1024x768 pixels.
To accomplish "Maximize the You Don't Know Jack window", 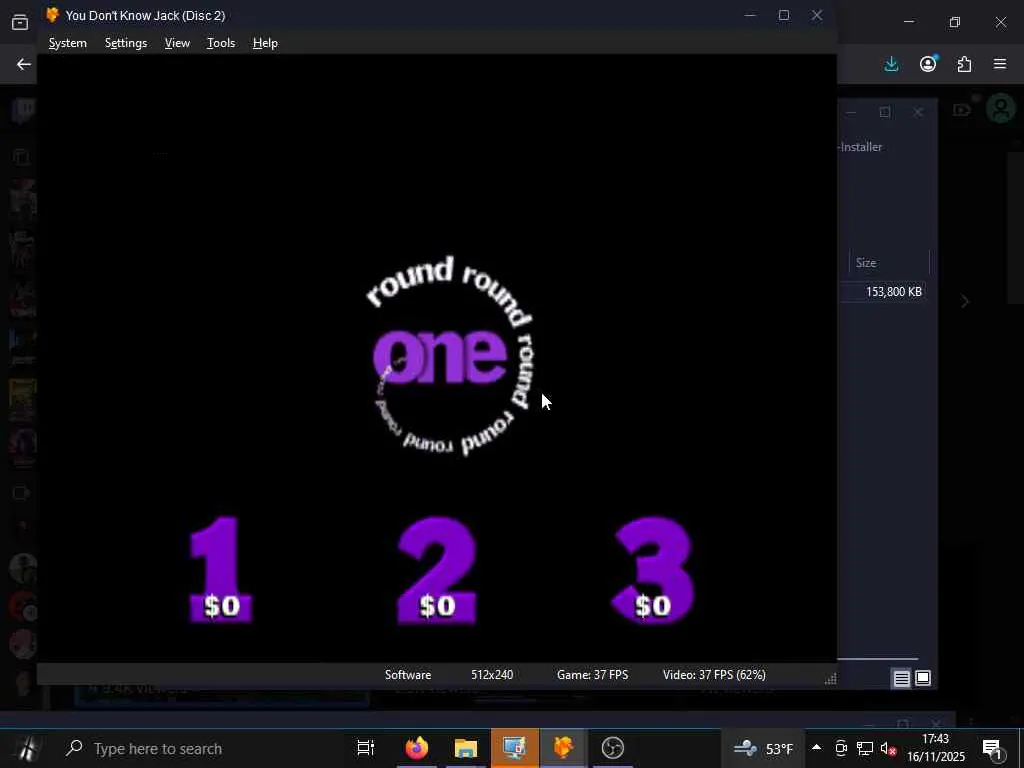I will click(x=784, y=15).
